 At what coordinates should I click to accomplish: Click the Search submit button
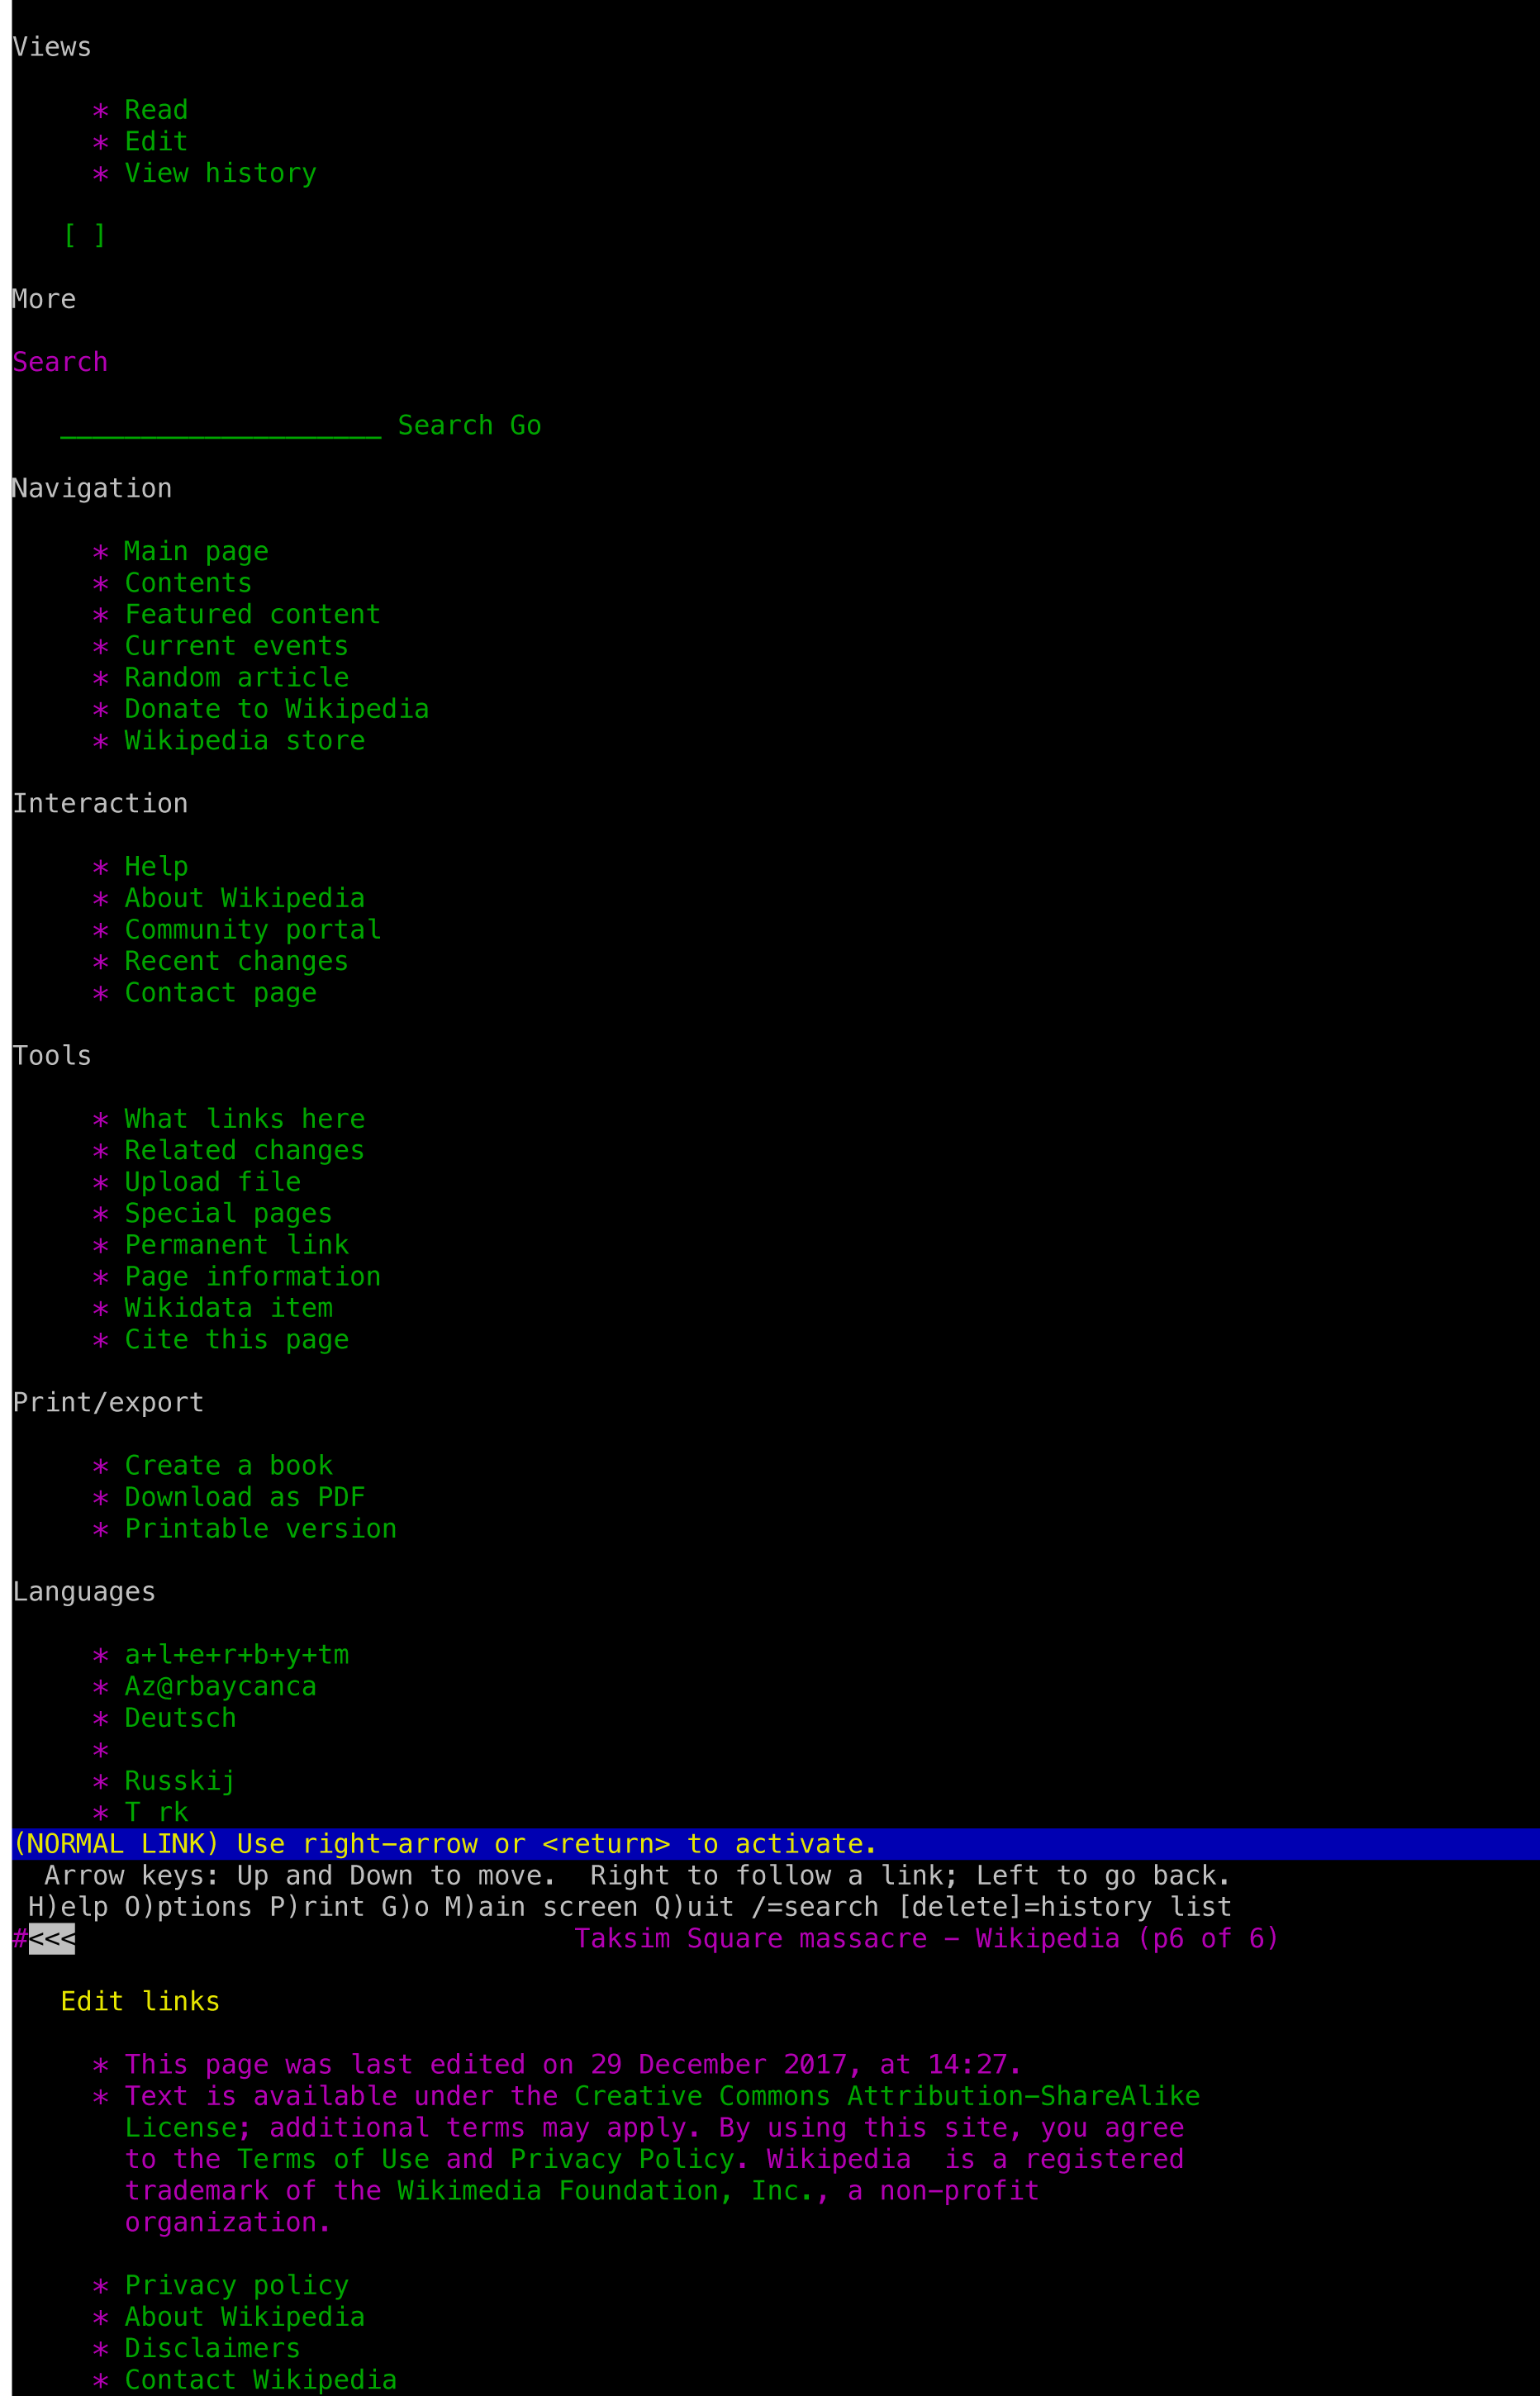(445, 425)
